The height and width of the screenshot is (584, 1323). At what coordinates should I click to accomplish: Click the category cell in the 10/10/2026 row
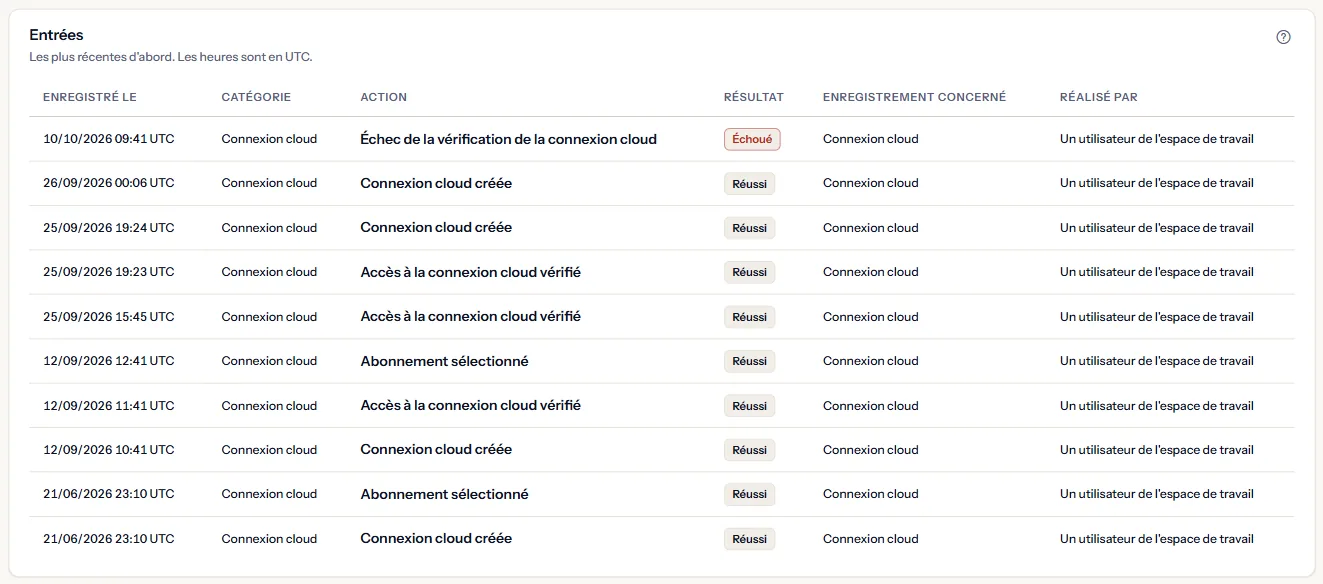point(269,139)
